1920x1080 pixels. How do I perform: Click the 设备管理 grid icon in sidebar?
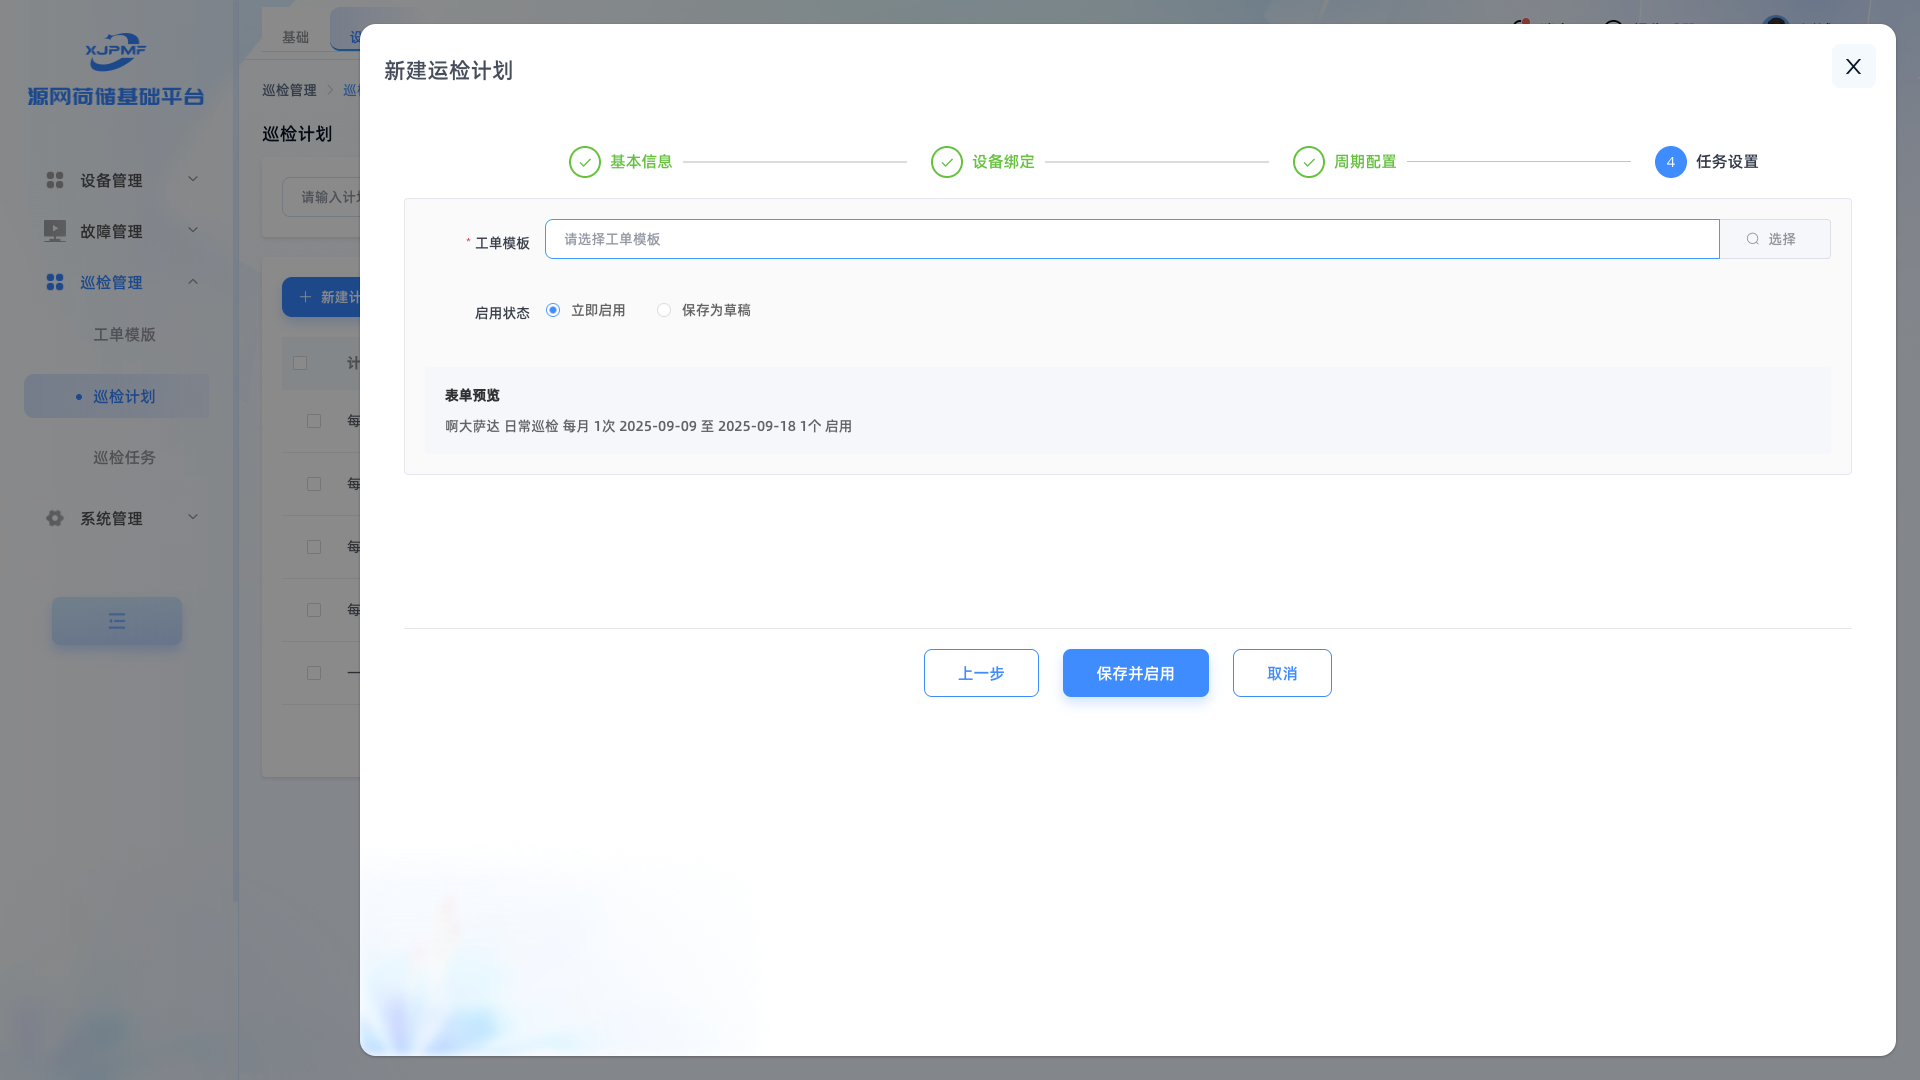[x=55, y=180]
